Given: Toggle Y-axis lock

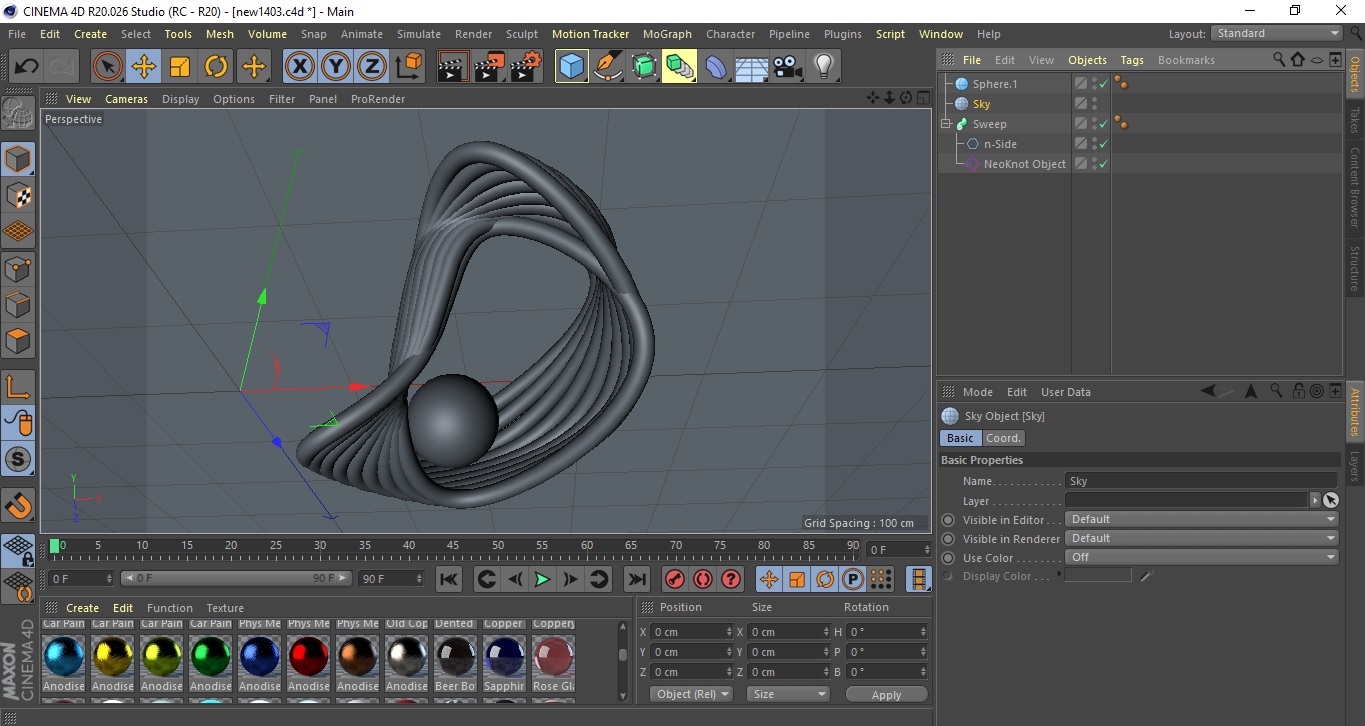Looking at the screenshot, I should 336,67.
